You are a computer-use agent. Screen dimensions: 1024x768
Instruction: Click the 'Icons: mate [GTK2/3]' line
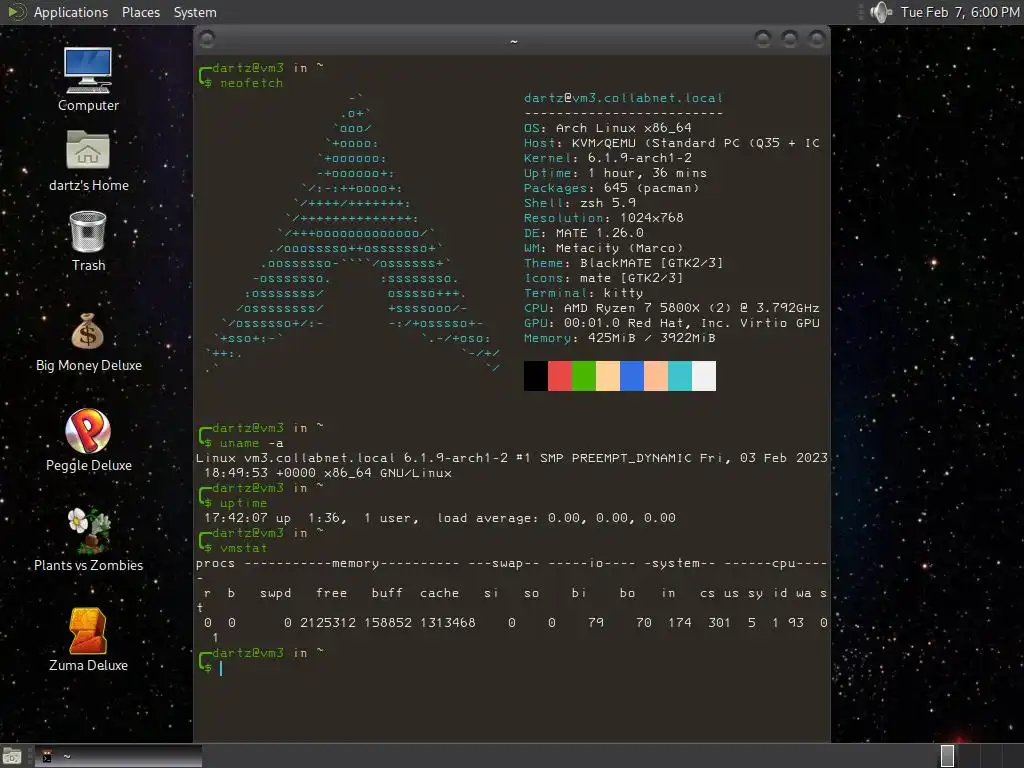(603, 278)
